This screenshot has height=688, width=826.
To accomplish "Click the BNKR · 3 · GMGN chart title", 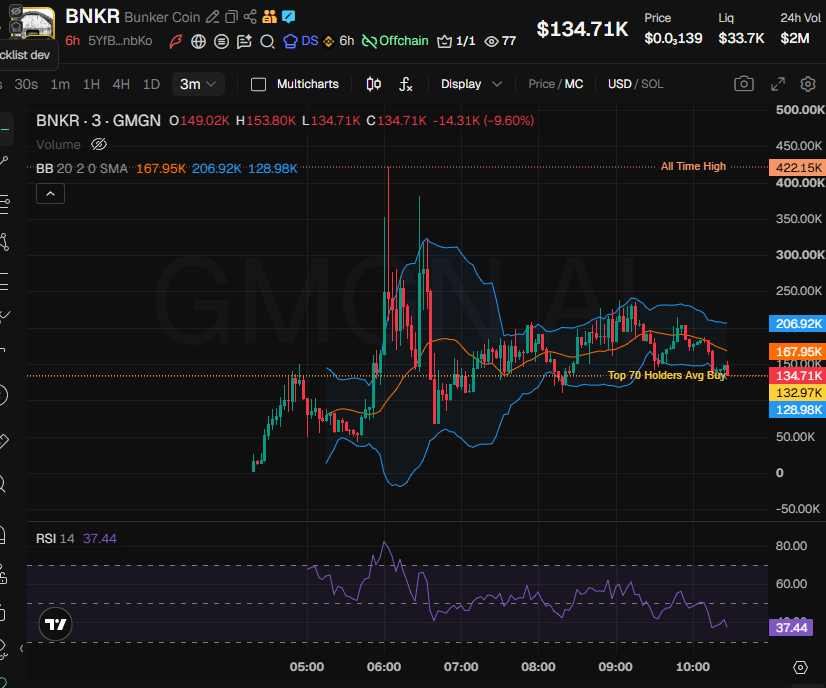I will click(99, 121).
